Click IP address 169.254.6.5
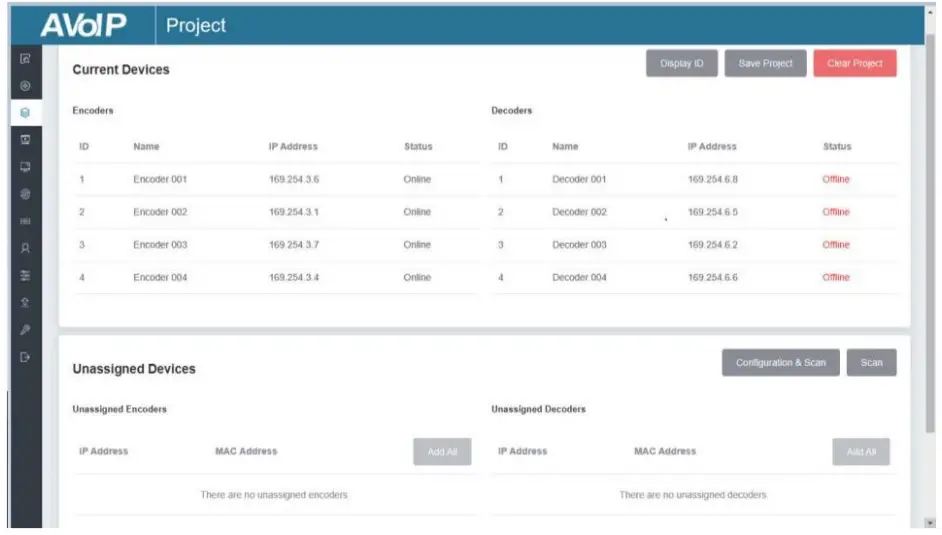 click(x=713, y=212)
